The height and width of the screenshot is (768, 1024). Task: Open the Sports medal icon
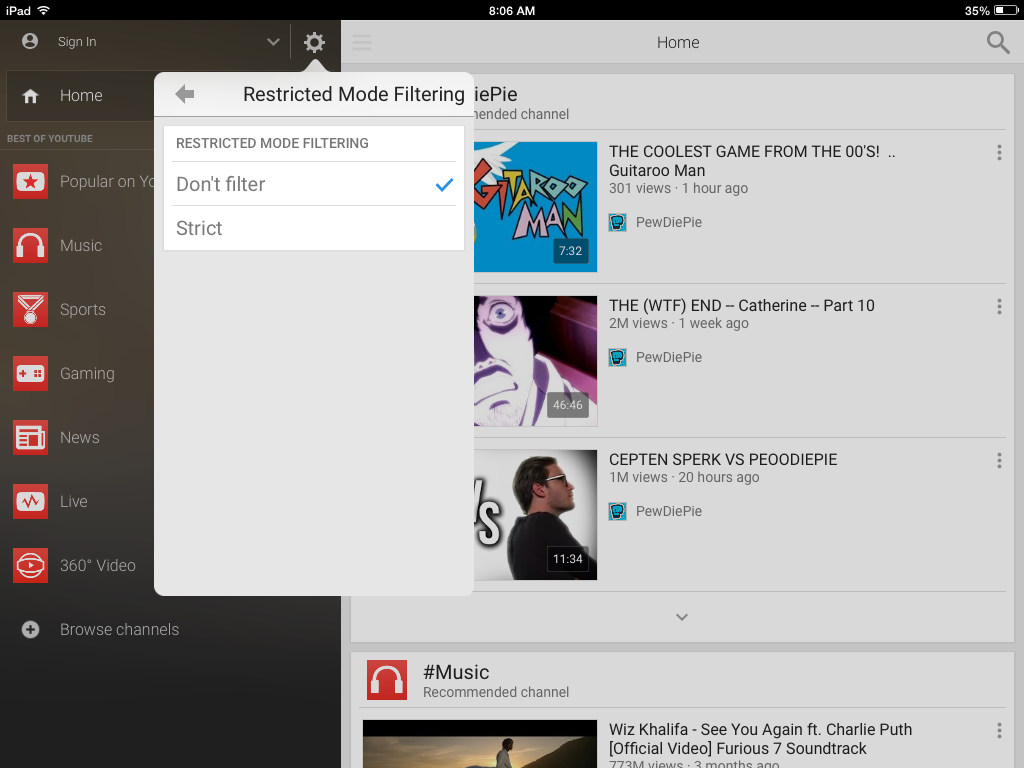coord(30,310)
